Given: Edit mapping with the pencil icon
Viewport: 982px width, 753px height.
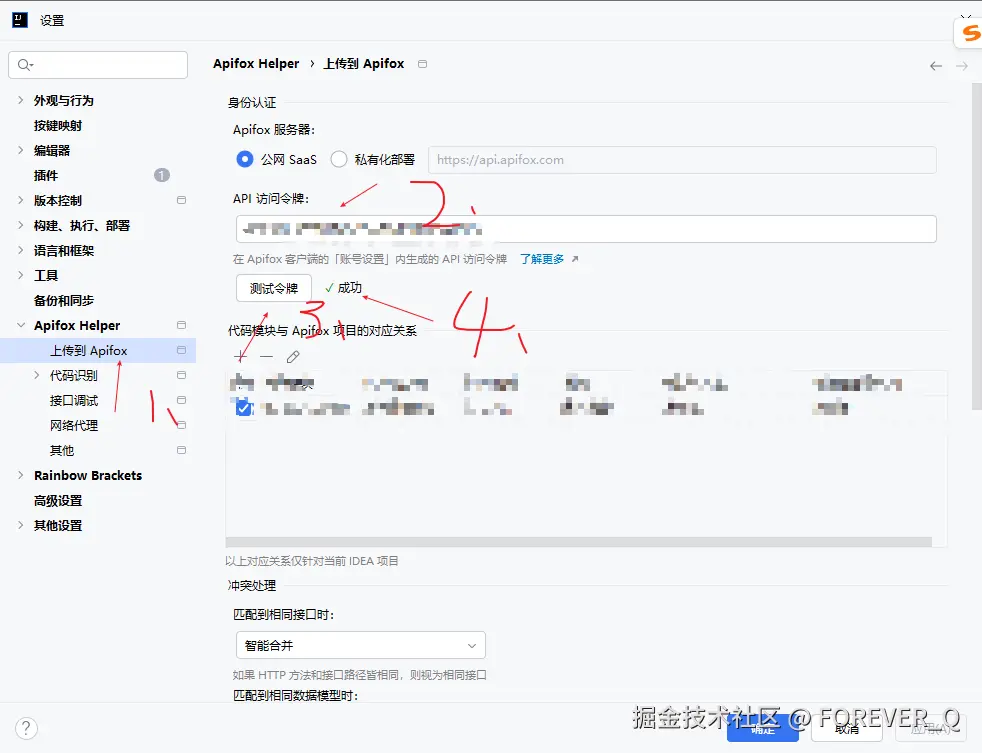Looking at the screenshot, I should (293, 356).
